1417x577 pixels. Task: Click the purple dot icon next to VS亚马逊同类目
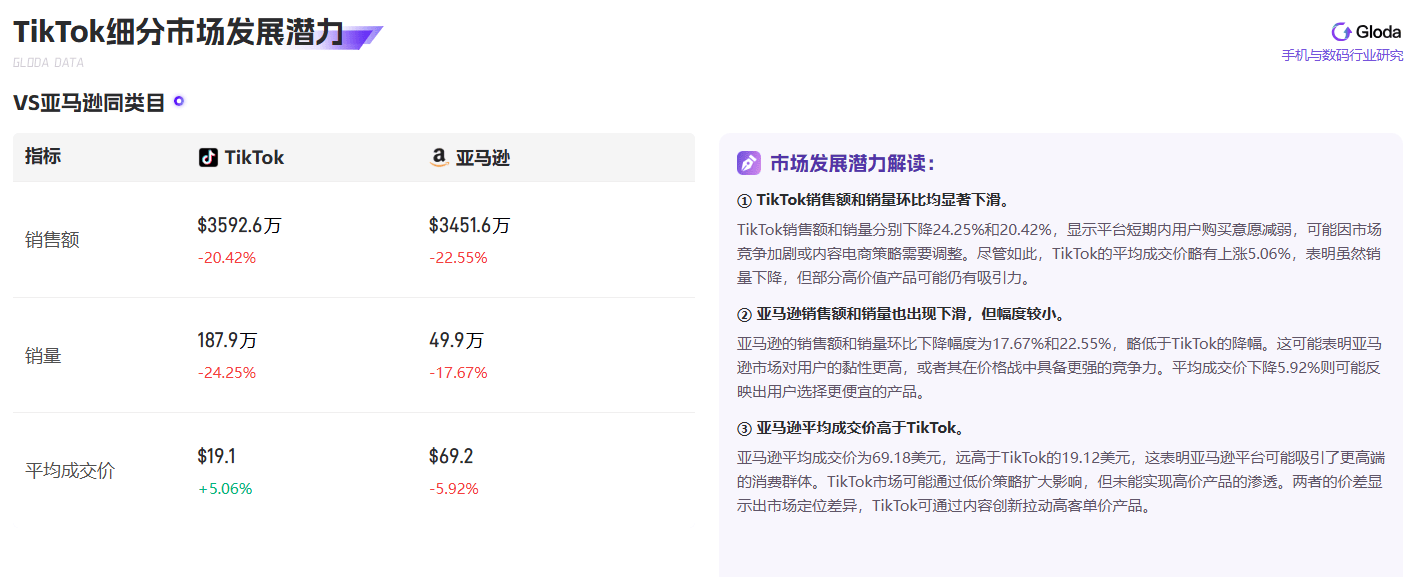[x=179, y=101]
